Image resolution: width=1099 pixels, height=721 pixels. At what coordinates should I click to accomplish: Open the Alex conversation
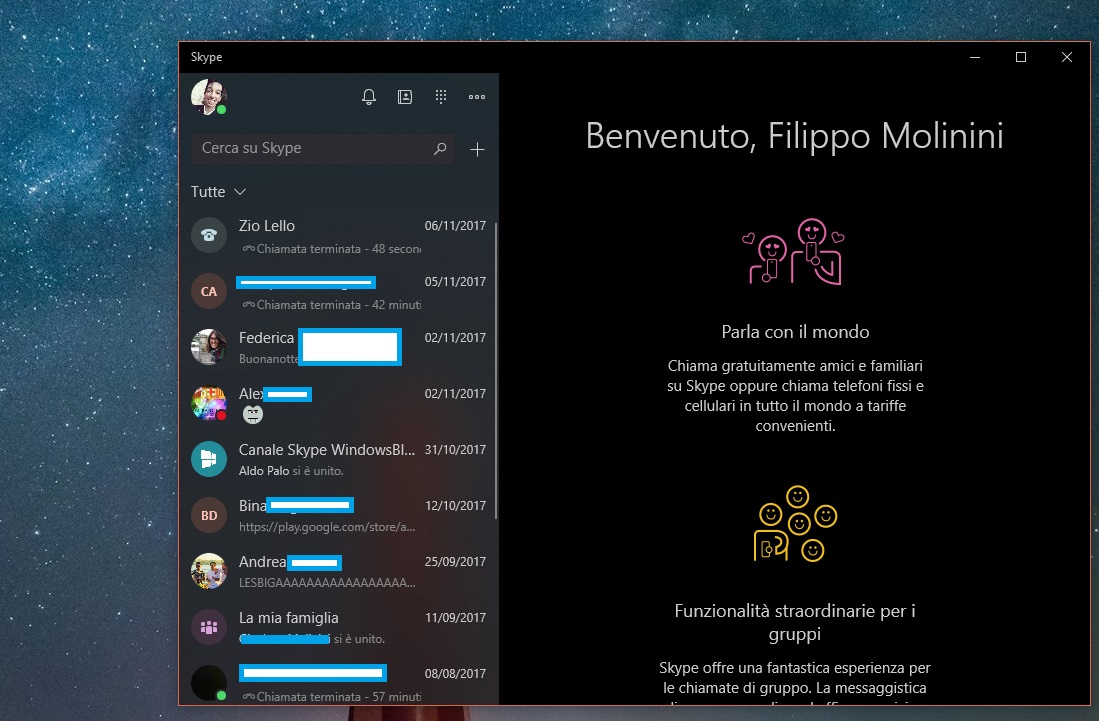point(339,404)
